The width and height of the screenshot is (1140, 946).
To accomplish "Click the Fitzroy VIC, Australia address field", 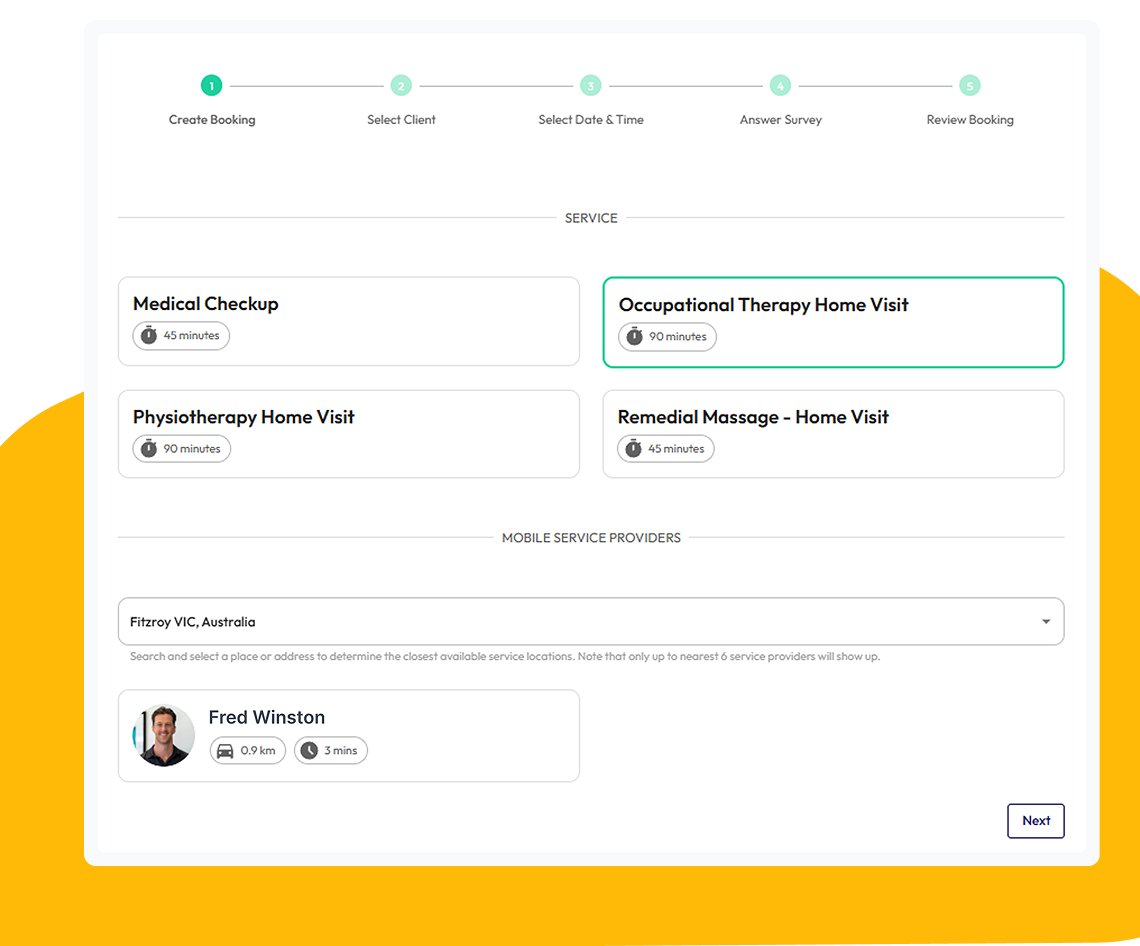I will (x=591, y=622).
